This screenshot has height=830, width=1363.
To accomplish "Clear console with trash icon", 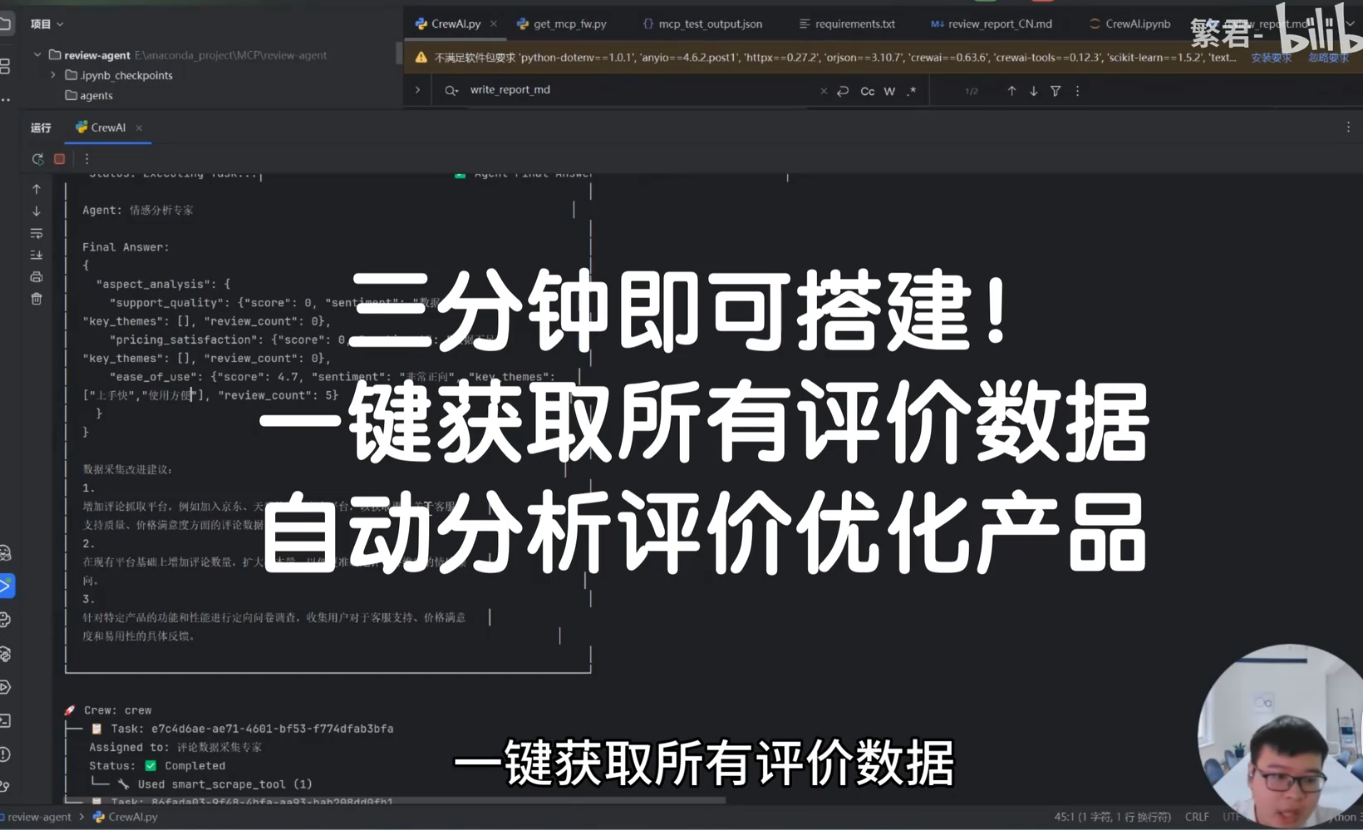I will click(x=37, y=299).
